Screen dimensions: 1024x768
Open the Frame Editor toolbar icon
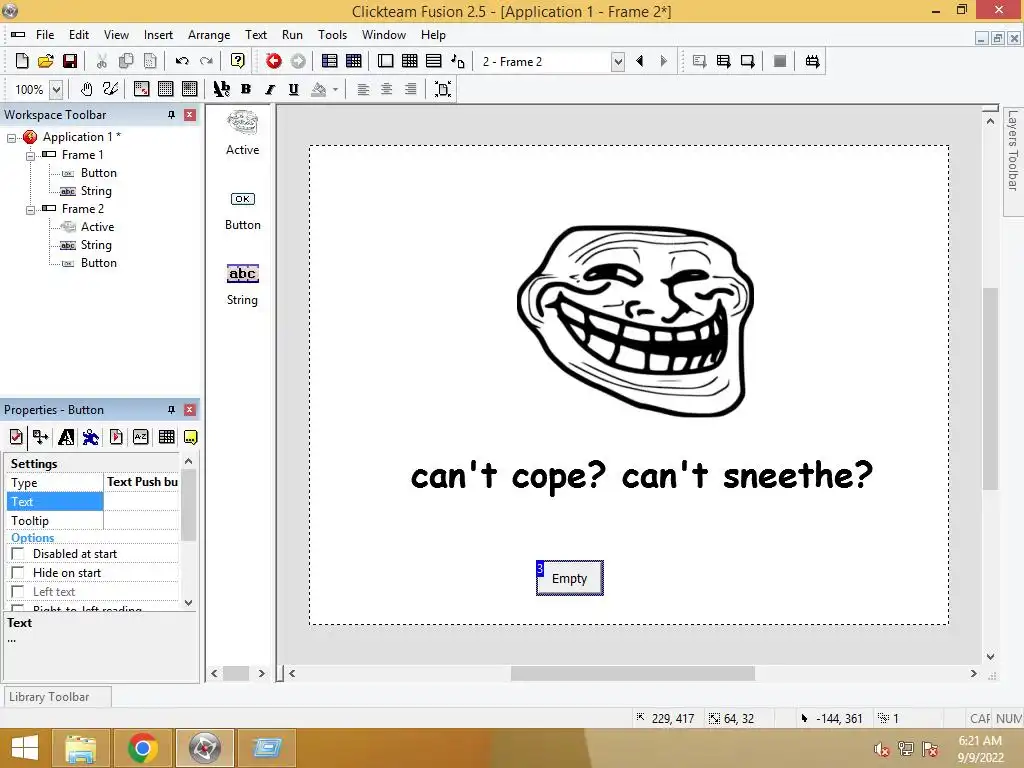[385, 61]
